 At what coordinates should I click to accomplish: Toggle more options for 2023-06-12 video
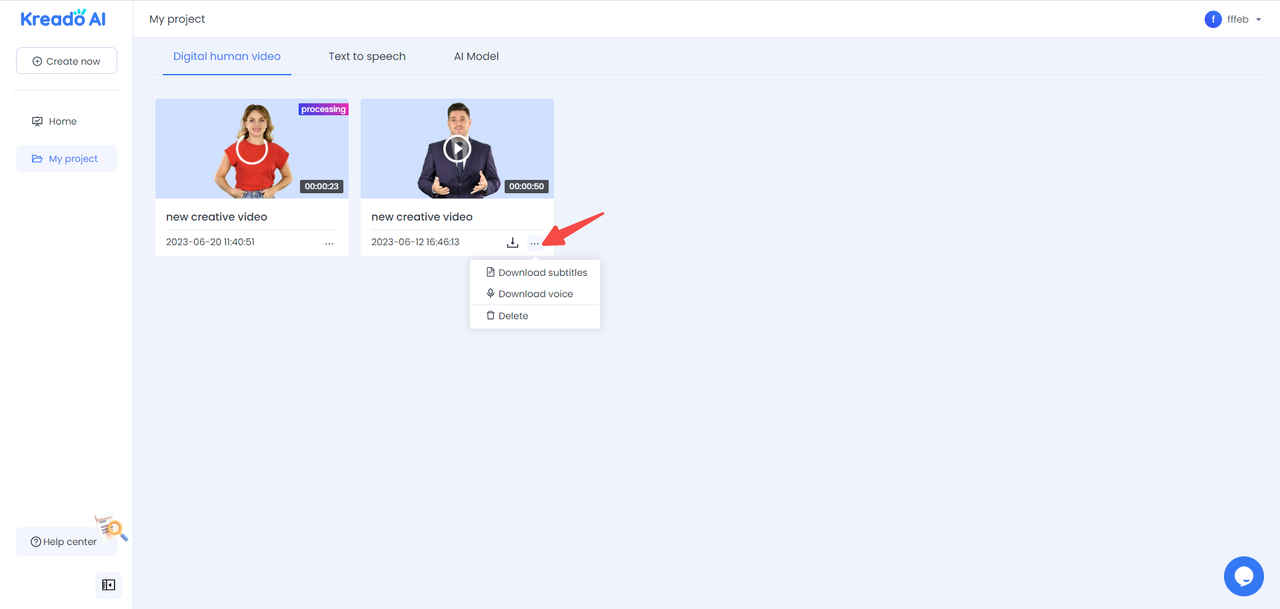tap(535, 243)
